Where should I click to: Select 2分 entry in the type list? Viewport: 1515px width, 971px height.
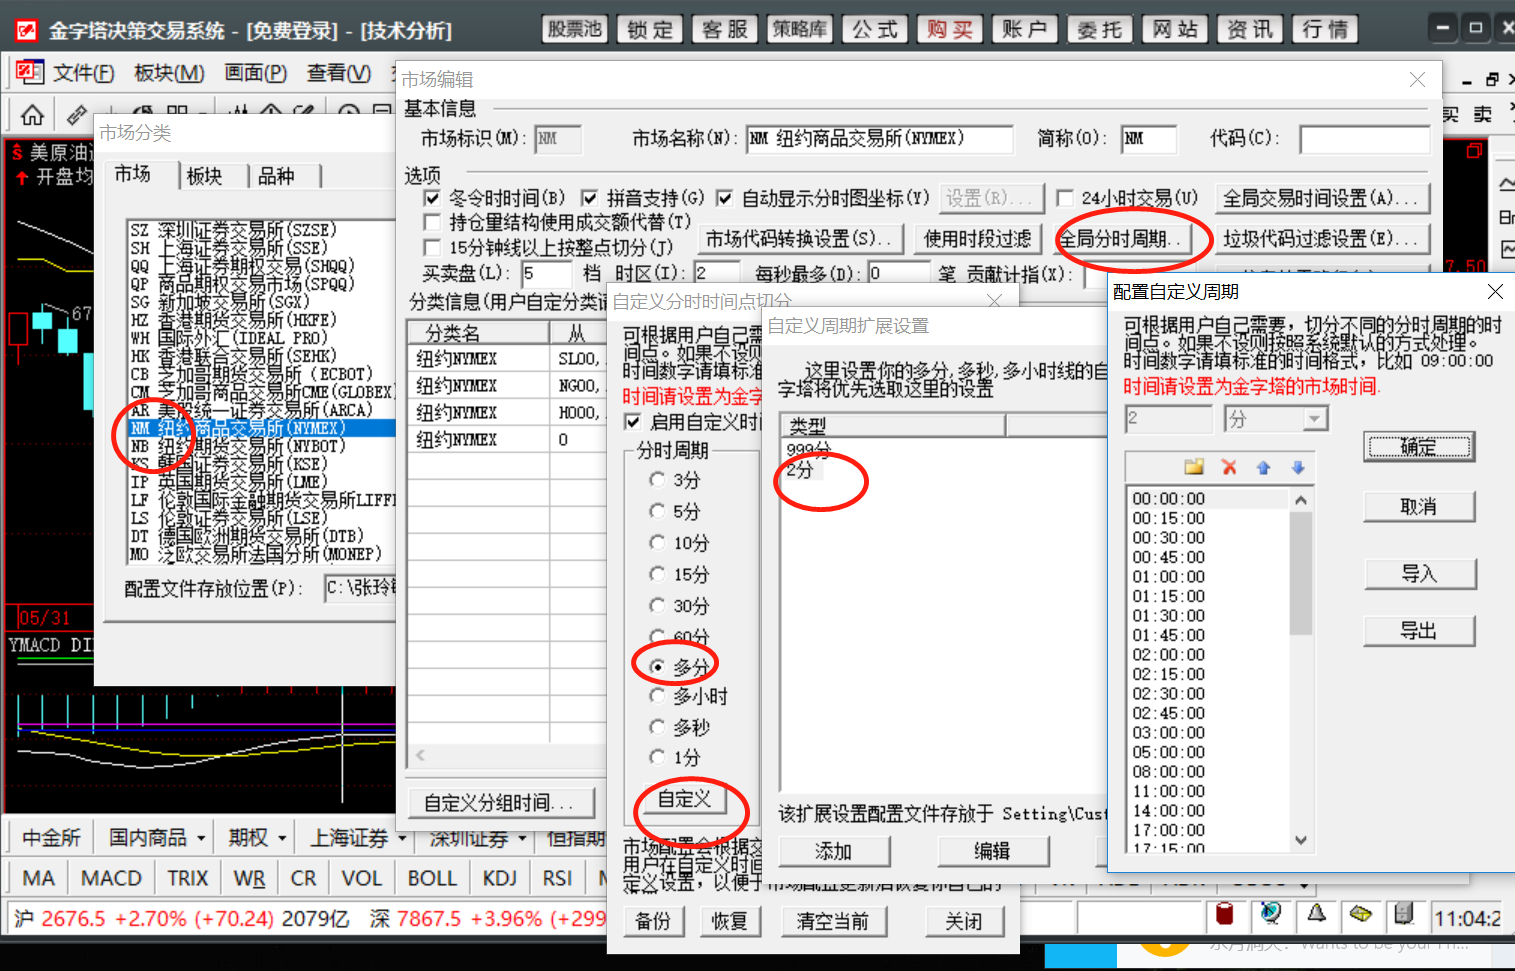(x=801, y=469)
